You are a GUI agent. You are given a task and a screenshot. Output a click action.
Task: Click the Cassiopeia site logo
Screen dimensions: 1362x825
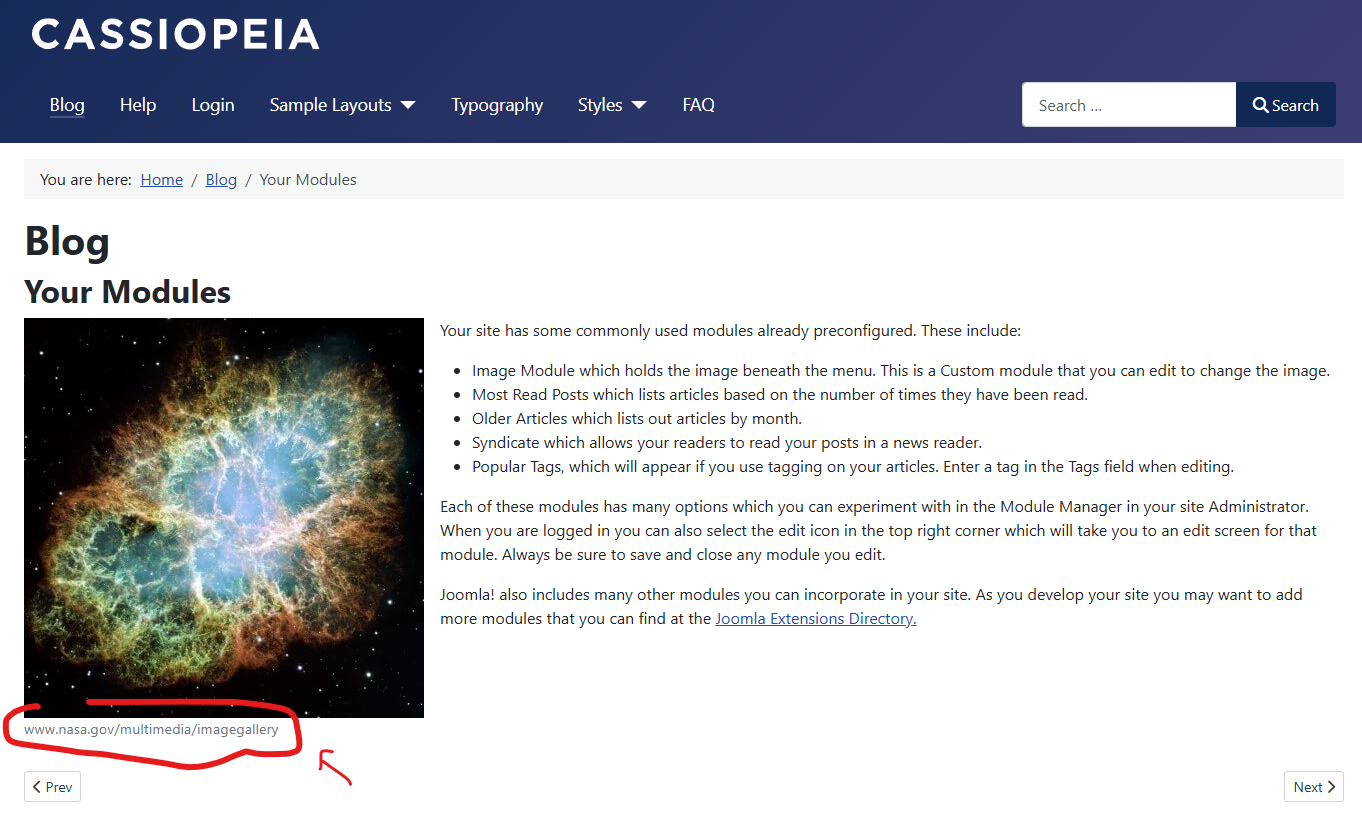[175, 34]
